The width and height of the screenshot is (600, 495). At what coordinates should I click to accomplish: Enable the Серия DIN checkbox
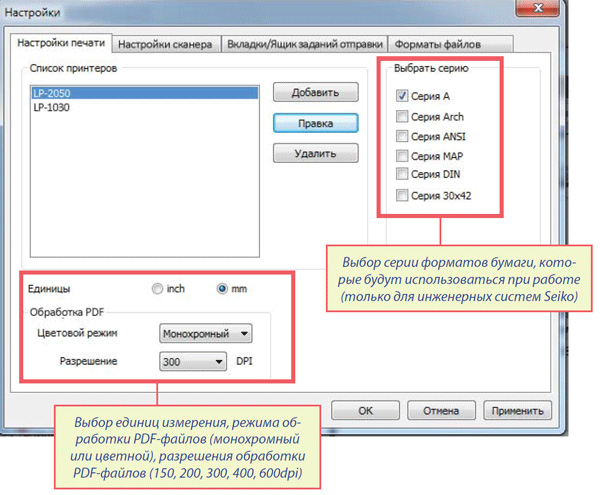(x=402, y=175)
